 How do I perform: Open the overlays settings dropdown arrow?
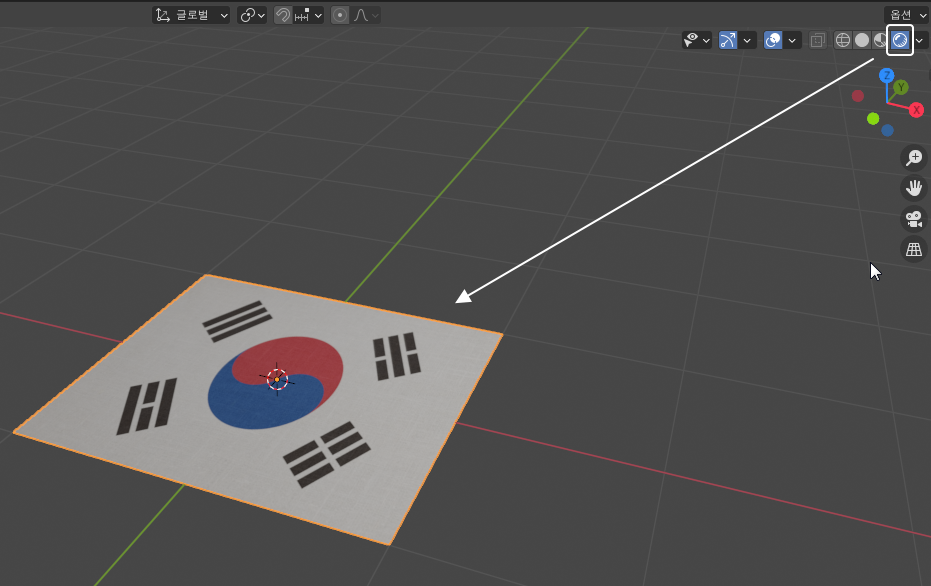coord(792,40)
